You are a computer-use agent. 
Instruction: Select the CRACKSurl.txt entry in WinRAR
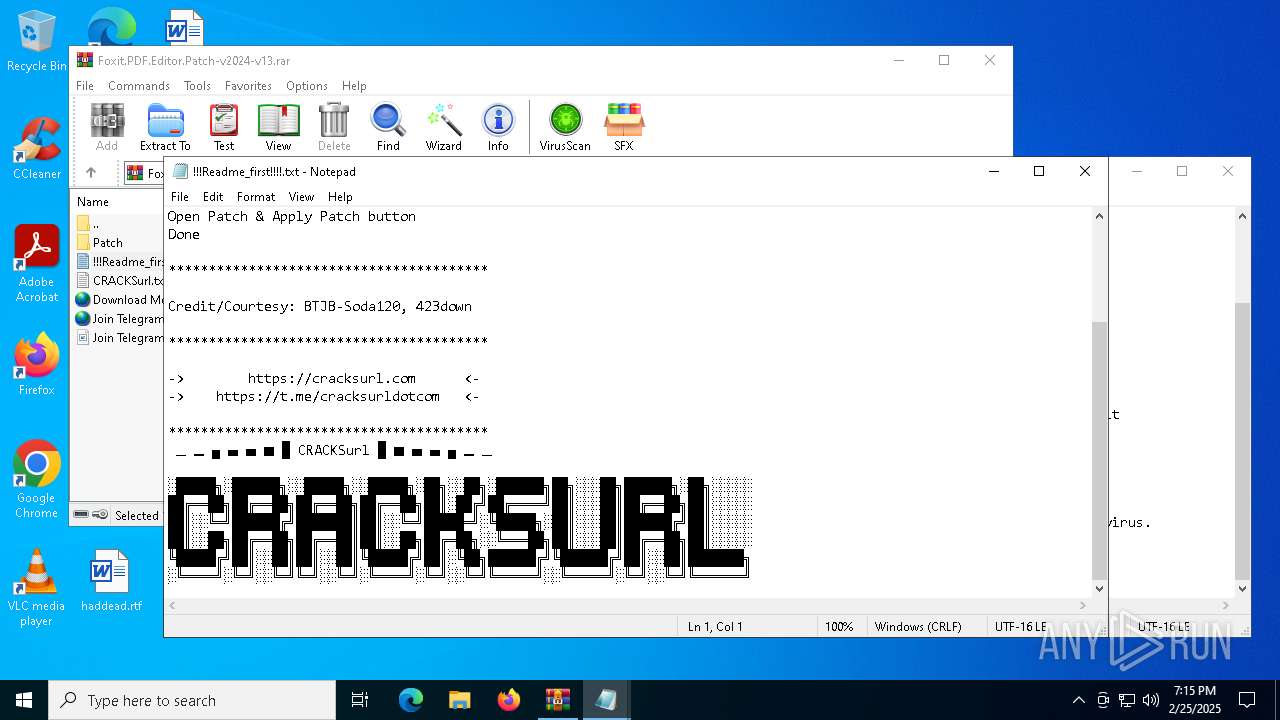tap(119, 281)
